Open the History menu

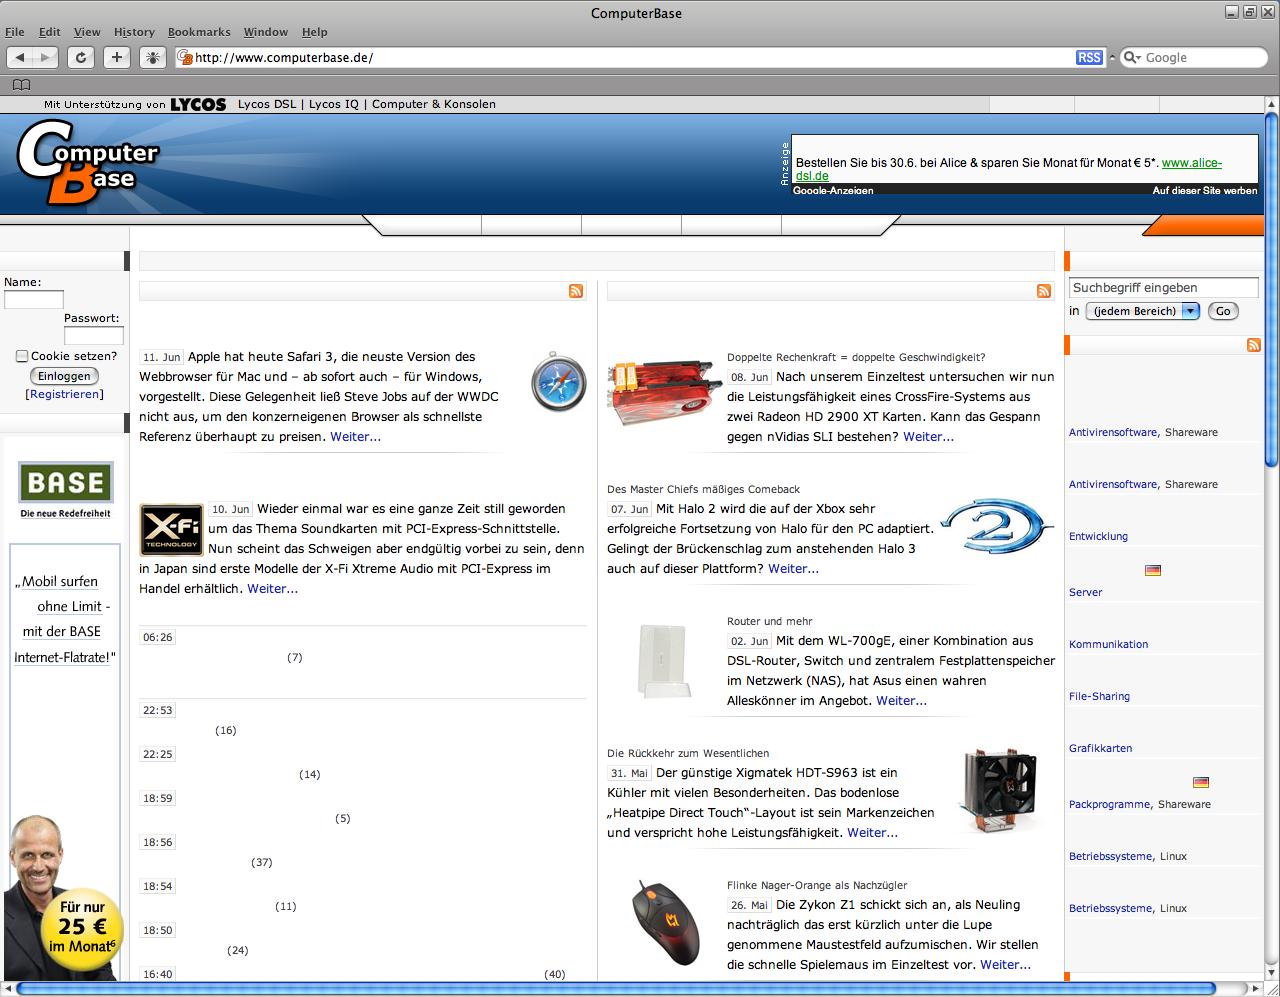[x=134, y=32]
